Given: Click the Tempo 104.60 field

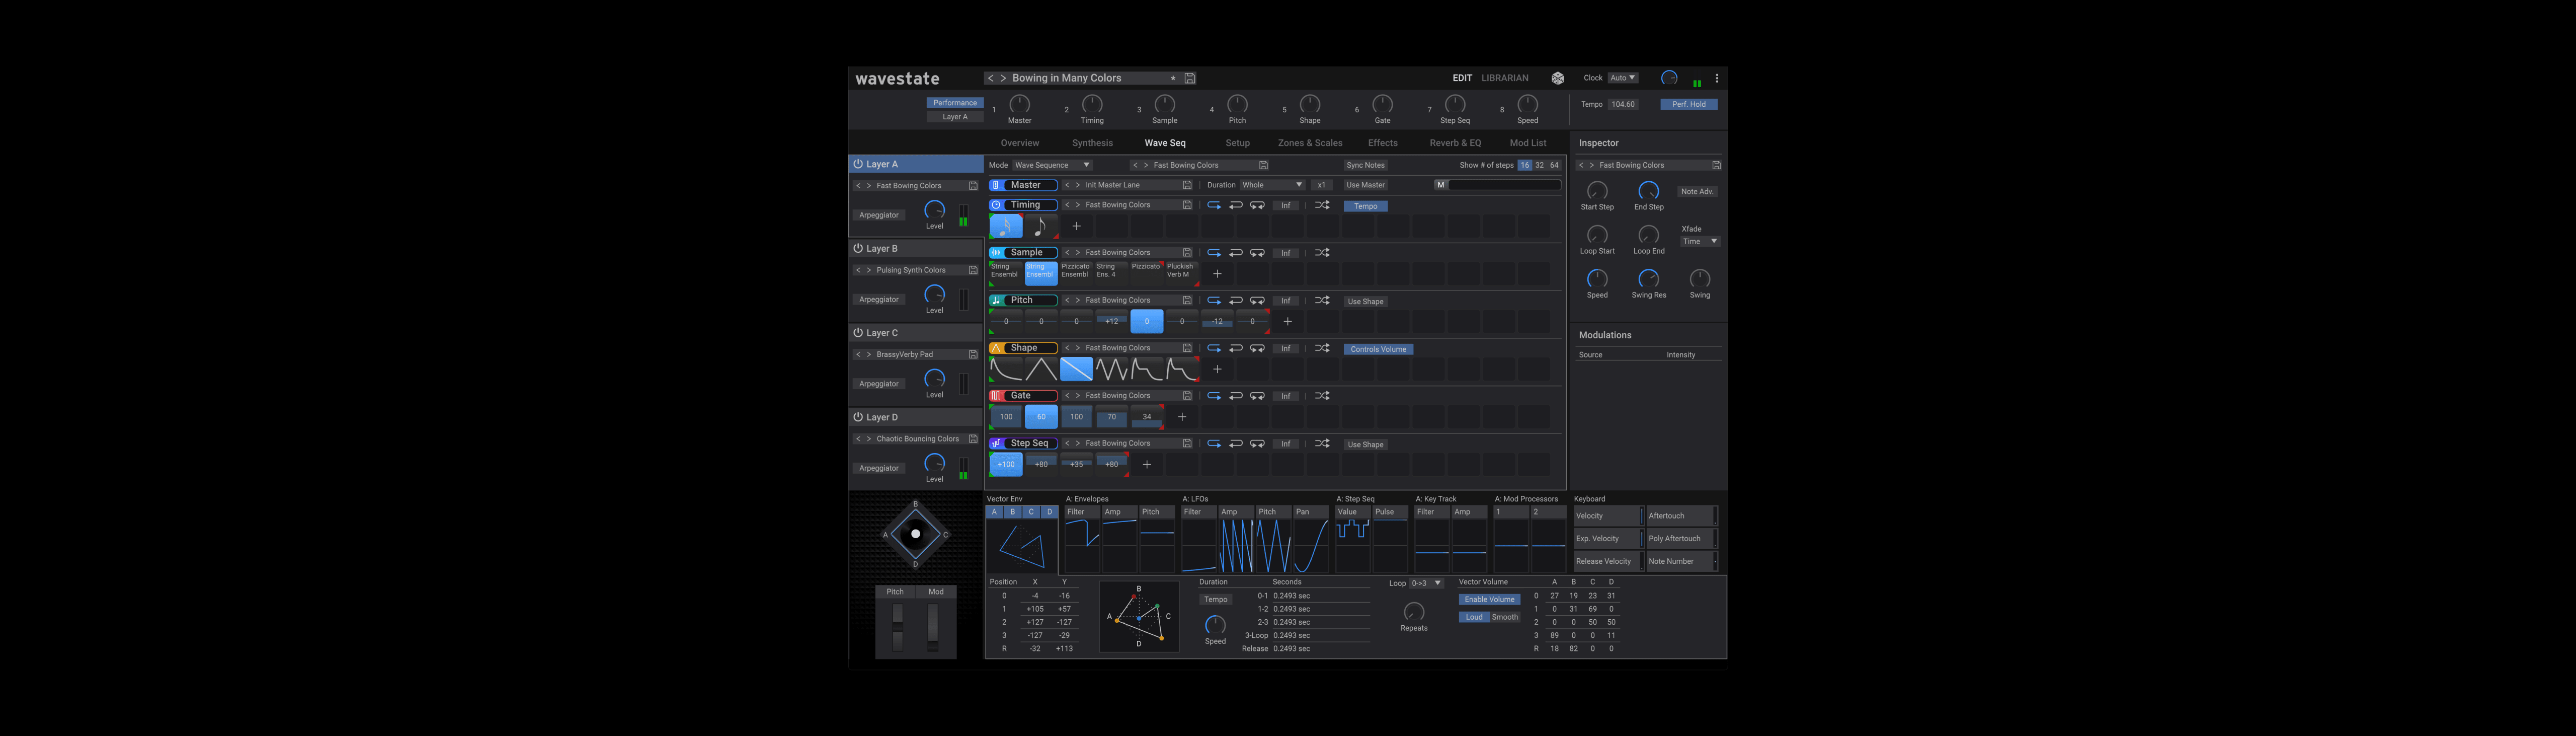Looking at the screenshot, I should click(1624, 104).
